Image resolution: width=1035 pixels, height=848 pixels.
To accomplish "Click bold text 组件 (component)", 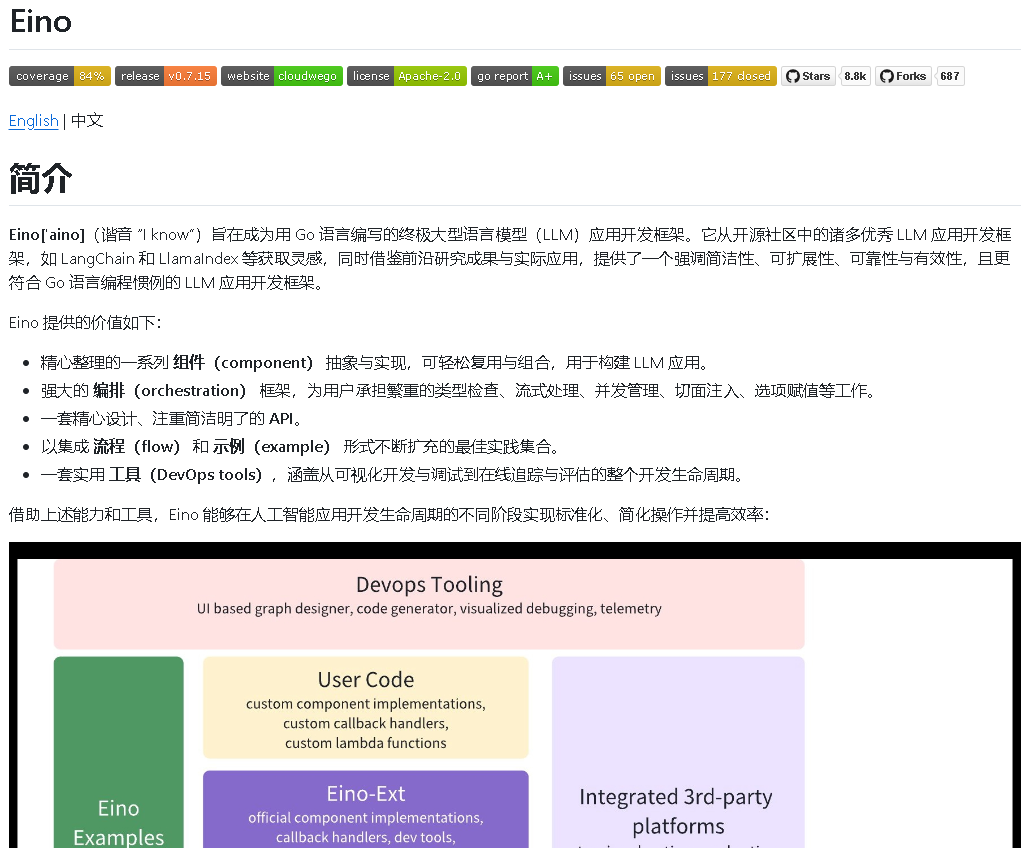I will [x=243, y=362].
